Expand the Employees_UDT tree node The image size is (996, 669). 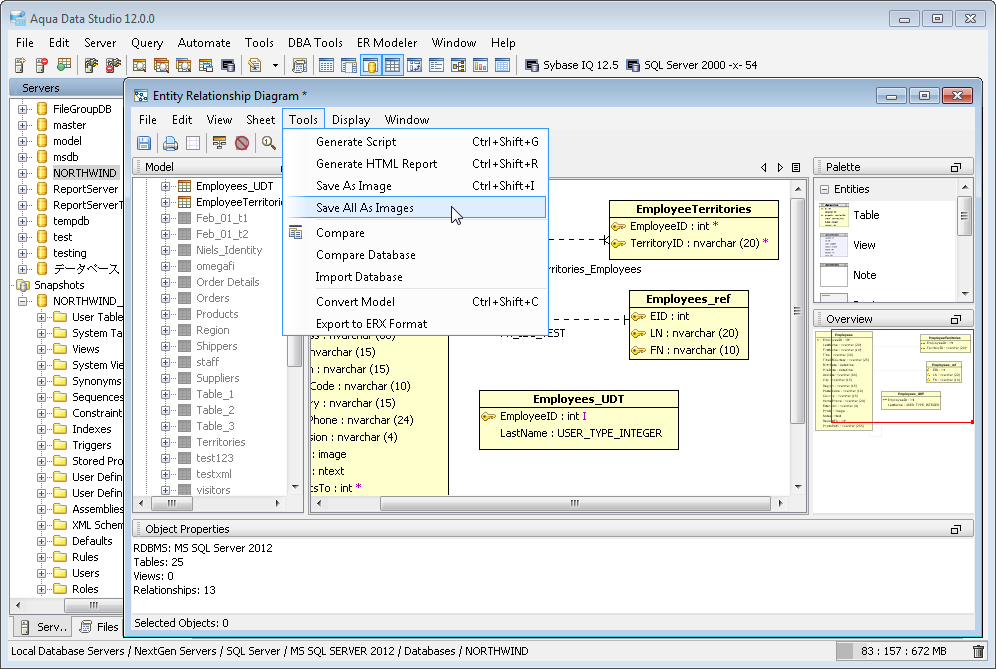tap(166, 186)
